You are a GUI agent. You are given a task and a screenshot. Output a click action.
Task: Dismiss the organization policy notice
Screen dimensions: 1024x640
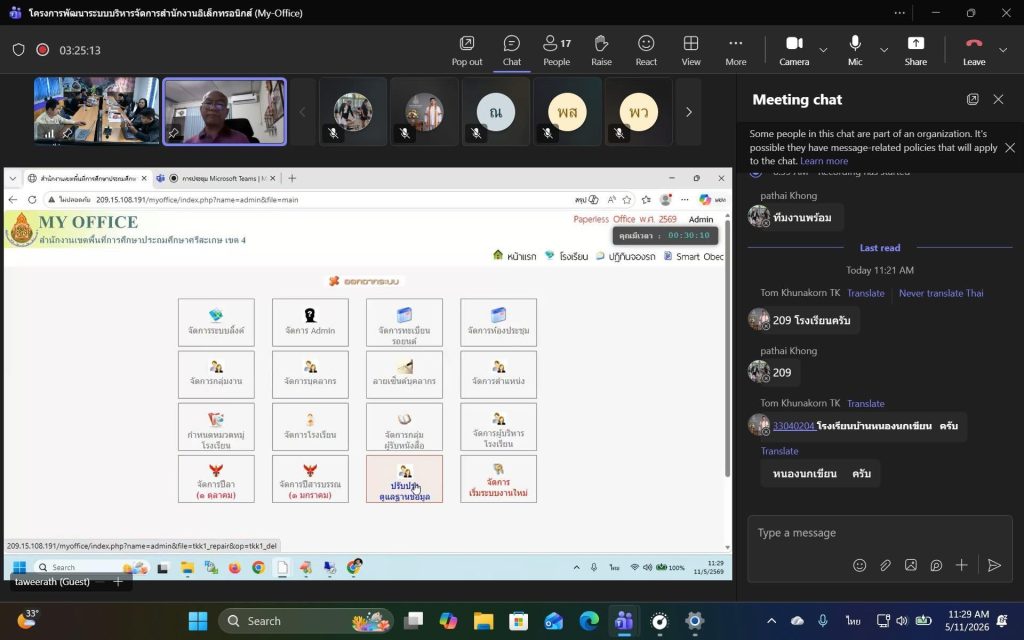[1010, 148]
